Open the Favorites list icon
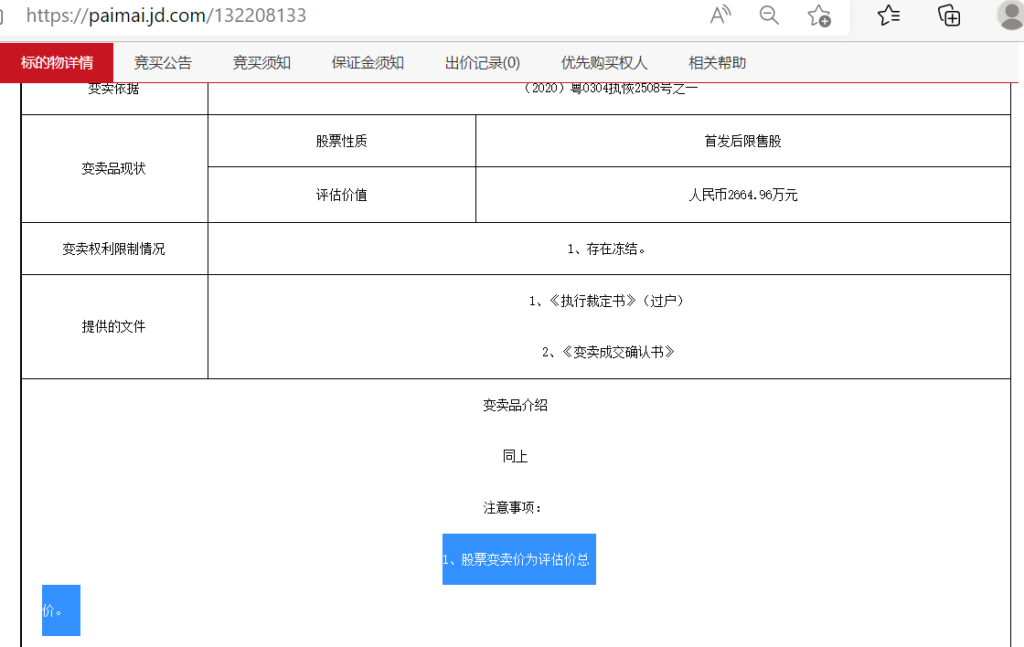This screenshot has width=1024, height=647. coord(888,15)
